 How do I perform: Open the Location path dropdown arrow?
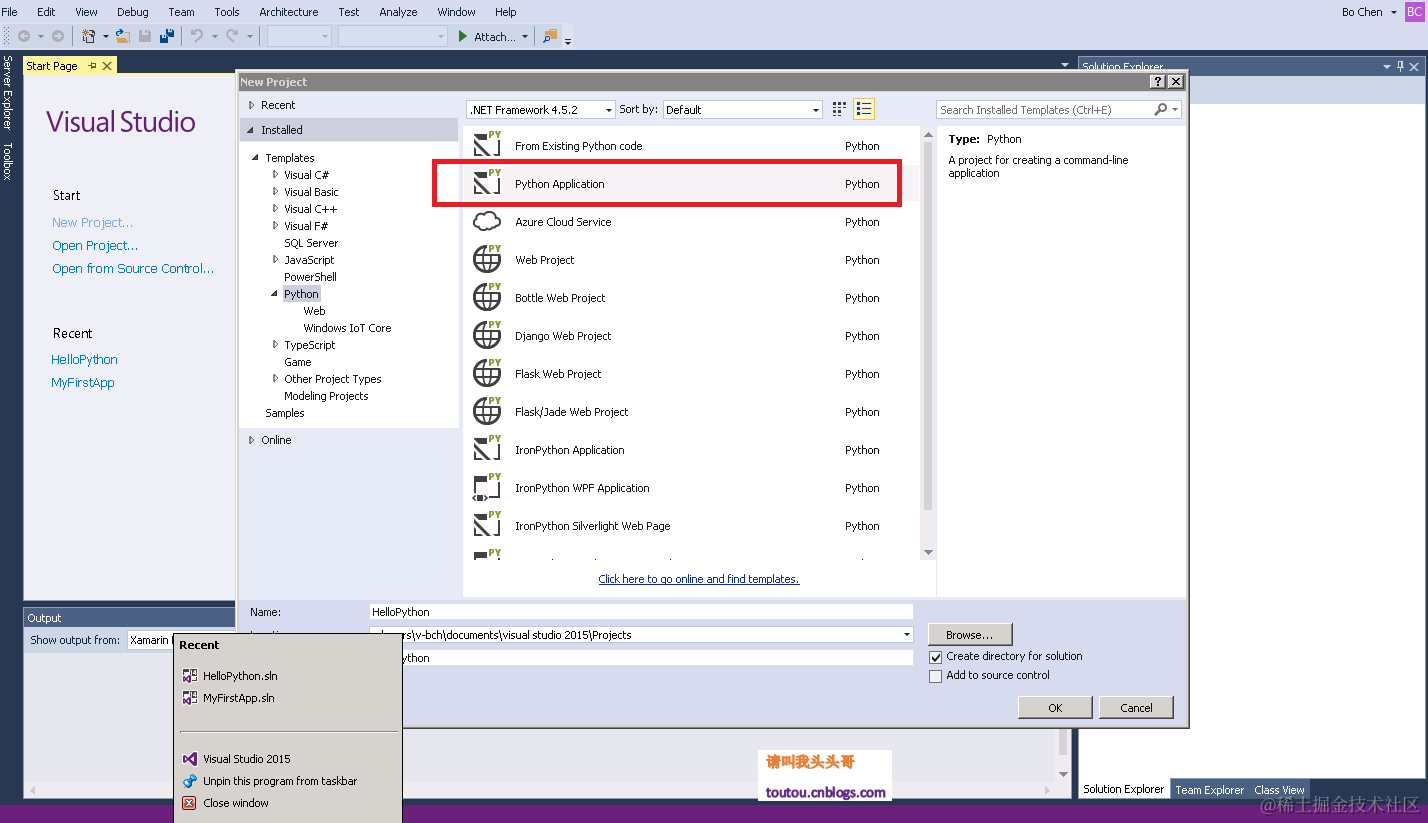pyautogui.click(x=907, y=635)
